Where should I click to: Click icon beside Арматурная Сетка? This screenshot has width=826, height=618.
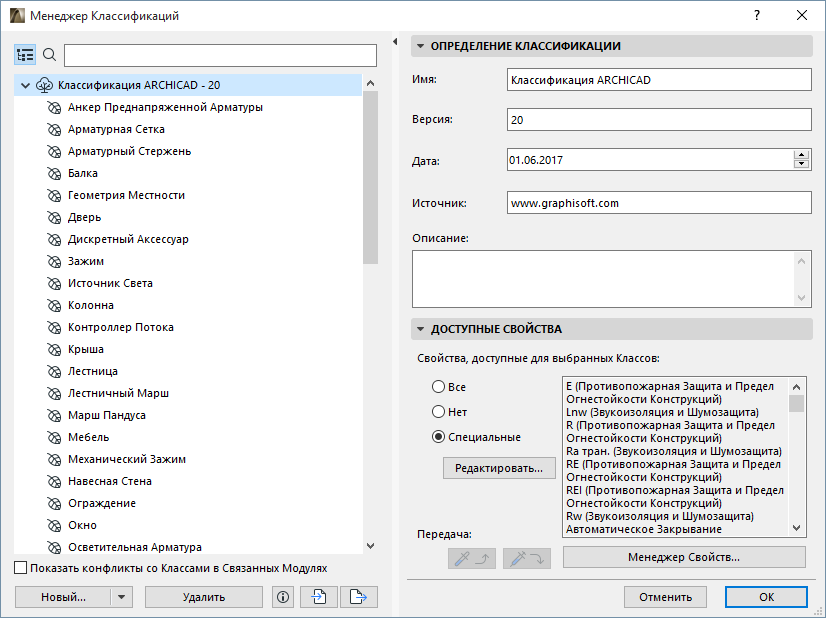coord(54,130)
